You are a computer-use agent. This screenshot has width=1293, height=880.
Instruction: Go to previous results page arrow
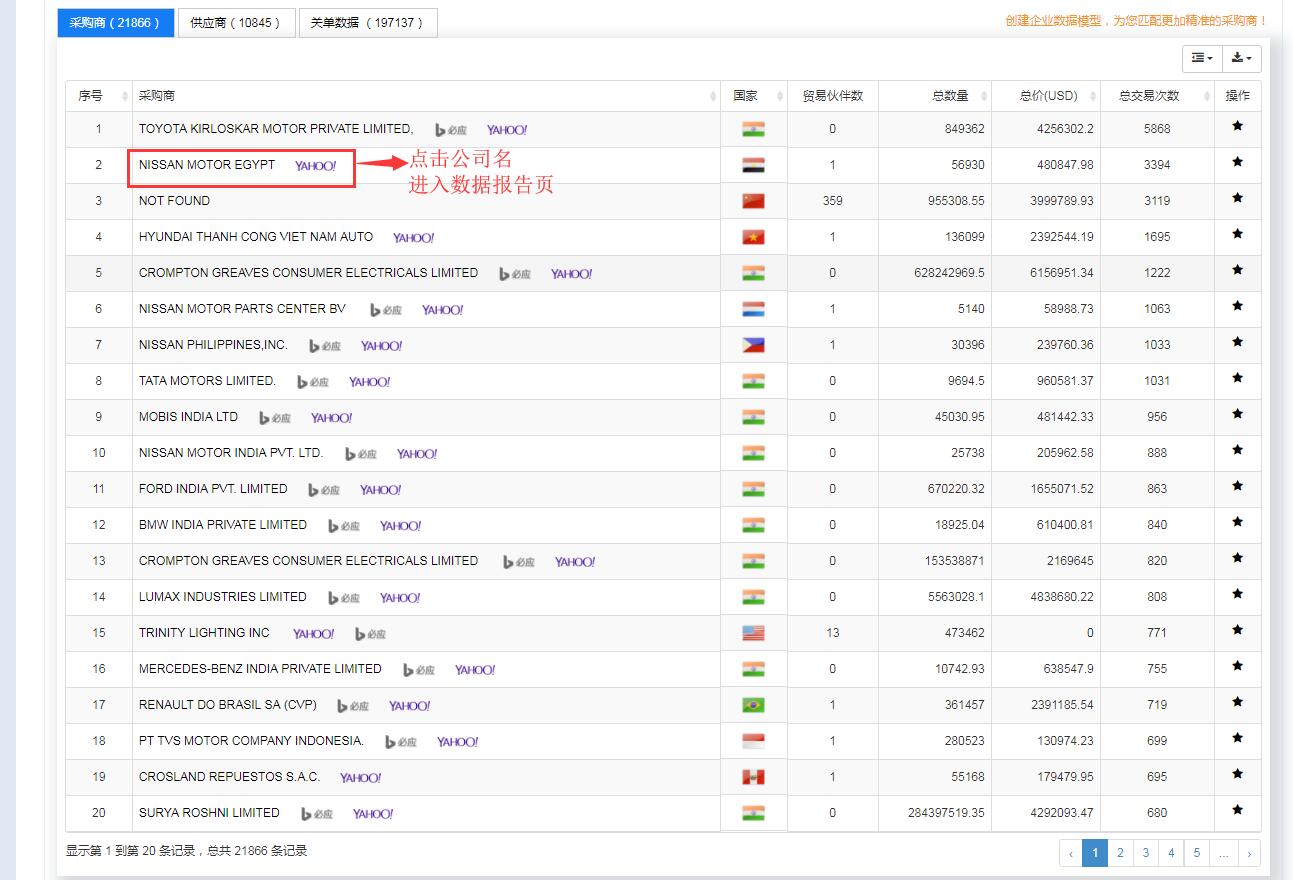coord(1071,853)
